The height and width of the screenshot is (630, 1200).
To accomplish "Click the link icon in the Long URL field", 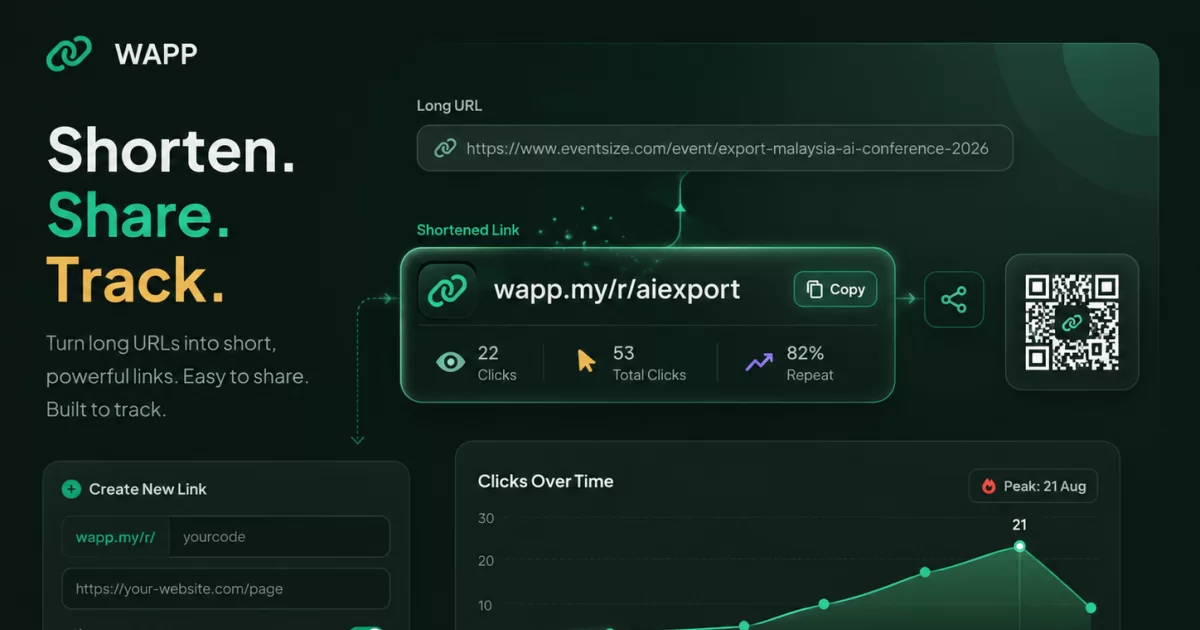I will (x=445, y=149).
